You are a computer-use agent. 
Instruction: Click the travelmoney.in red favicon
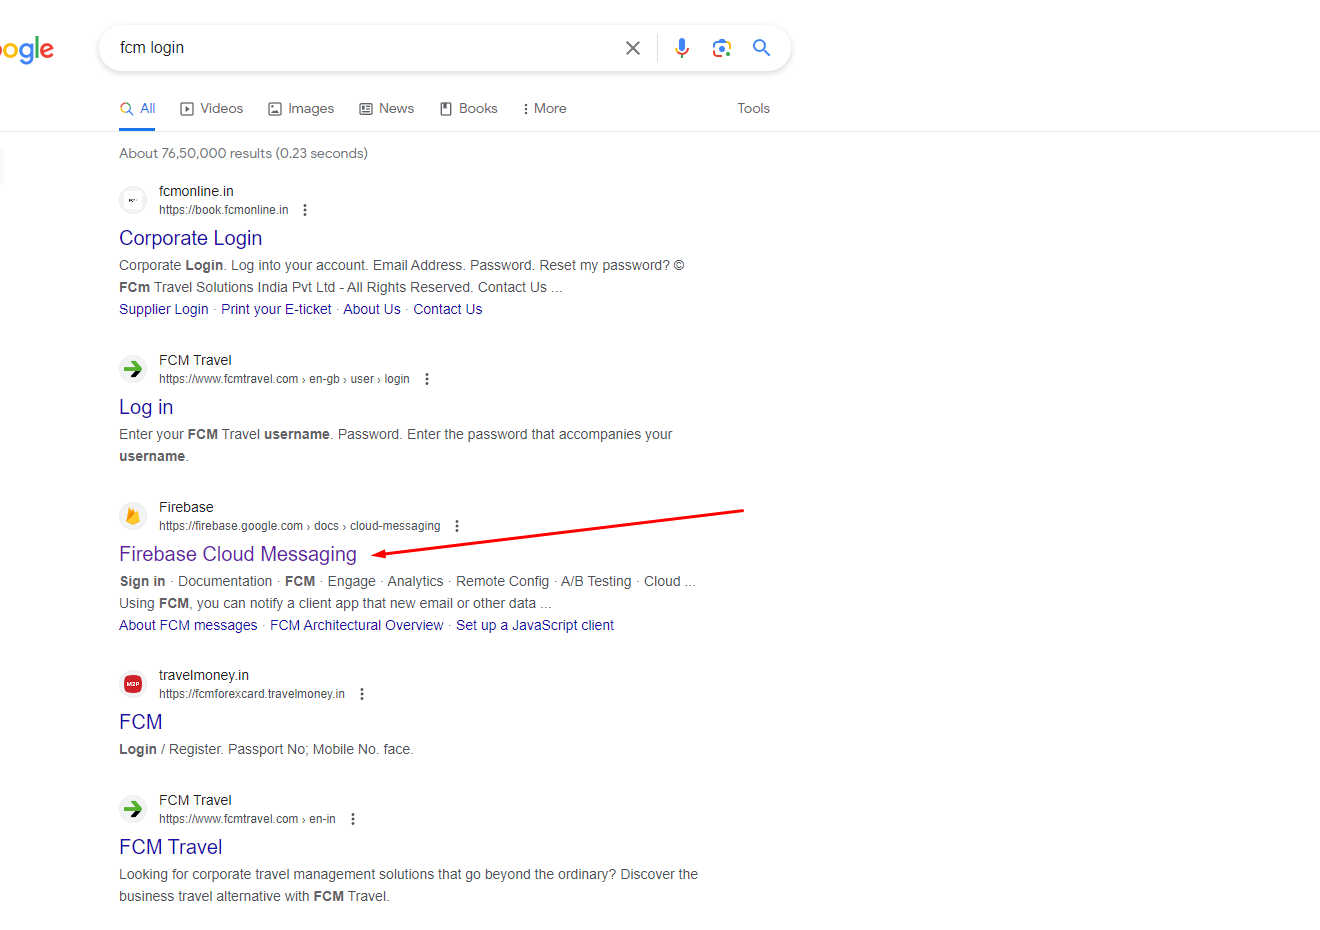pos(133,684)
